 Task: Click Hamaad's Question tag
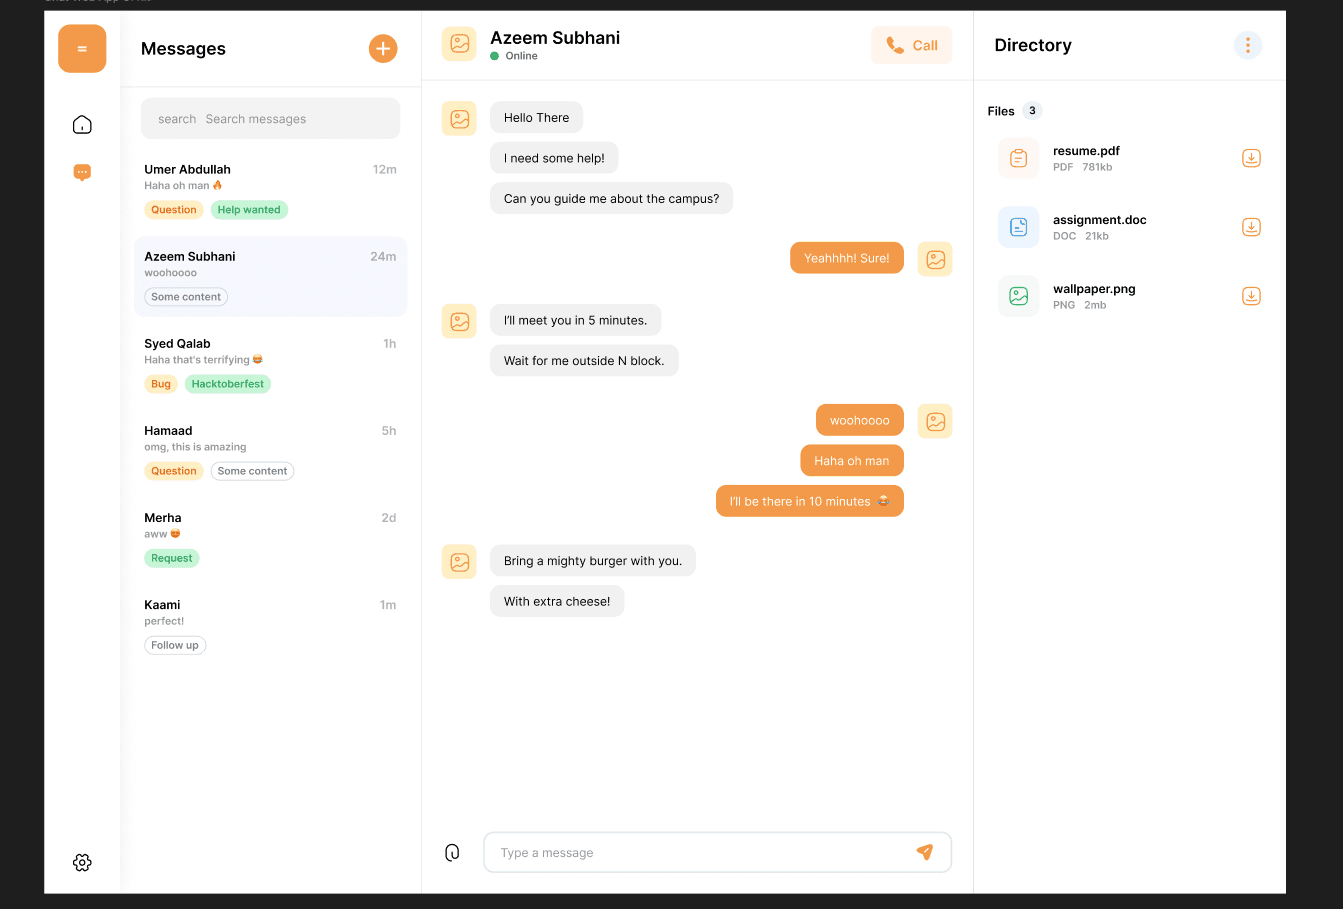point(174,471)
